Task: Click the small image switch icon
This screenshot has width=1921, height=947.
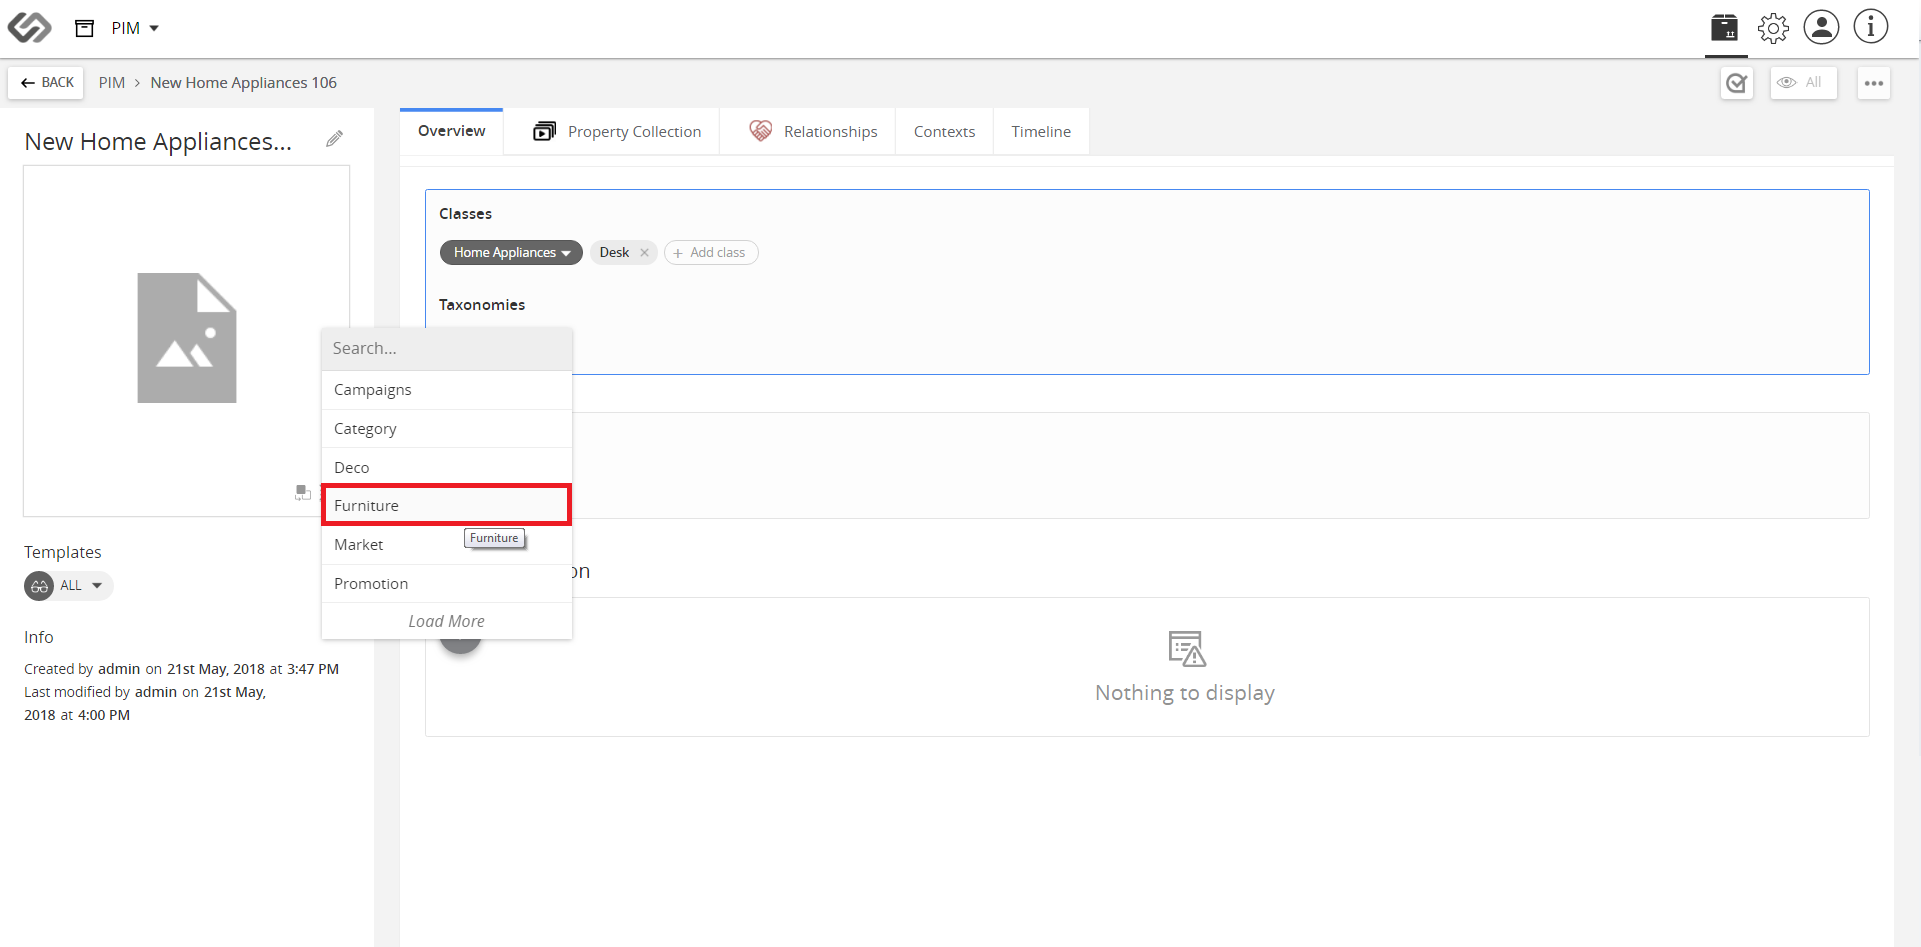Action: (302, 492)
